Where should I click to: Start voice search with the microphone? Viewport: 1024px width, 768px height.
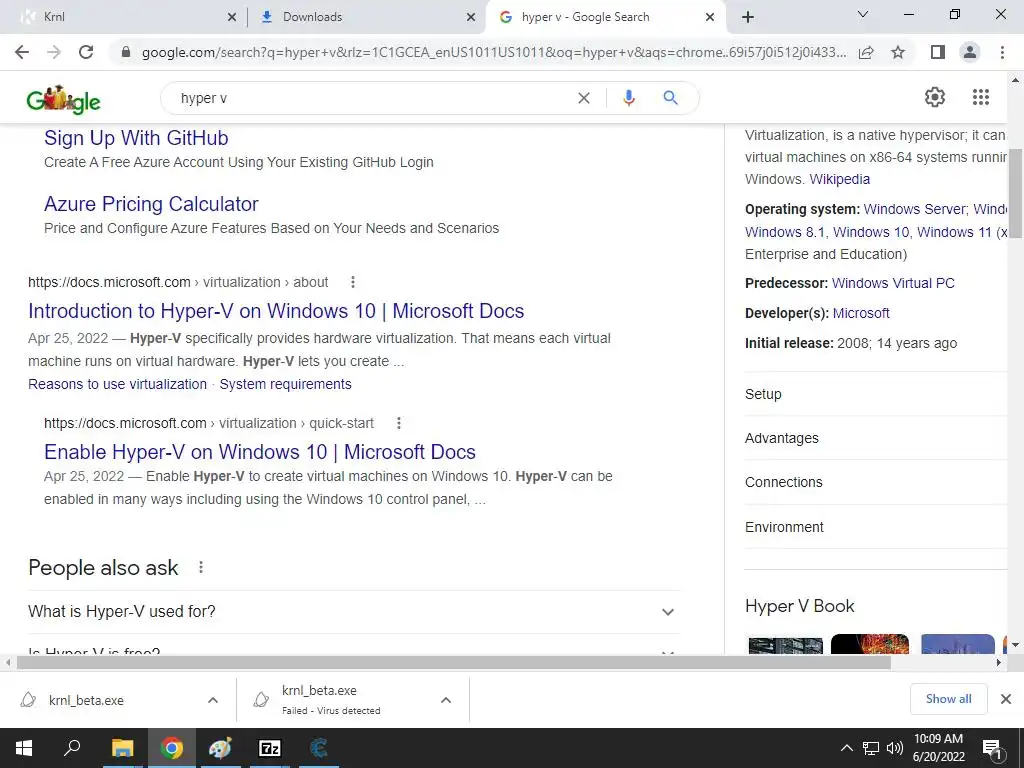click(x=629, y=98)
